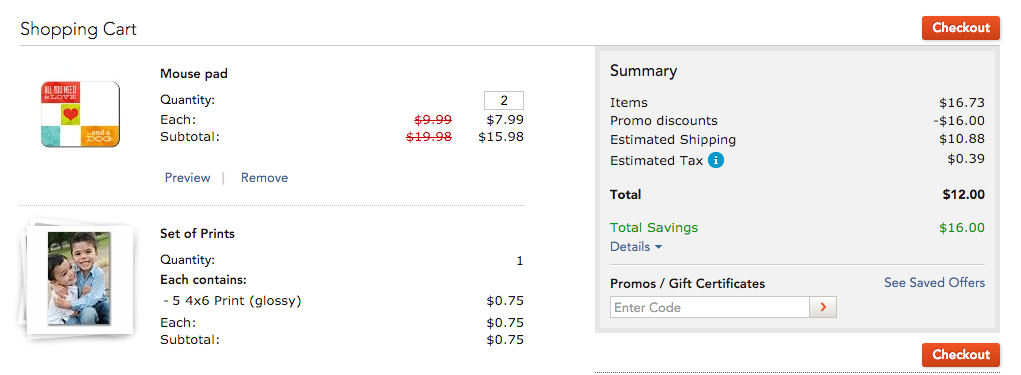Open the Set of Prints photo thumbnail
This screenshot has width=1021, height=375.
[79, 278]
